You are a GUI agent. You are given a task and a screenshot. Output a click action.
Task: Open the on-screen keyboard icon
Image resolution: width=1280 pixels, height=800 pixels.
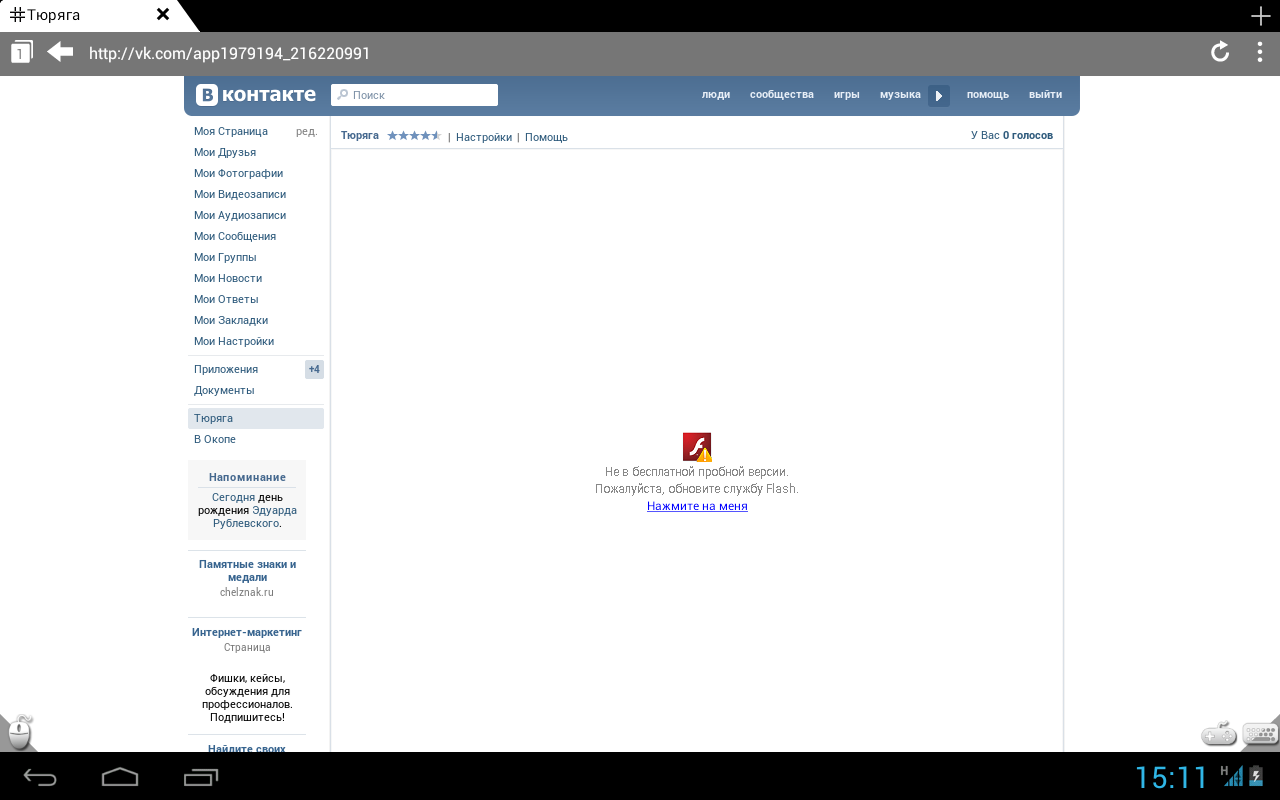(x=1261, y=735)
